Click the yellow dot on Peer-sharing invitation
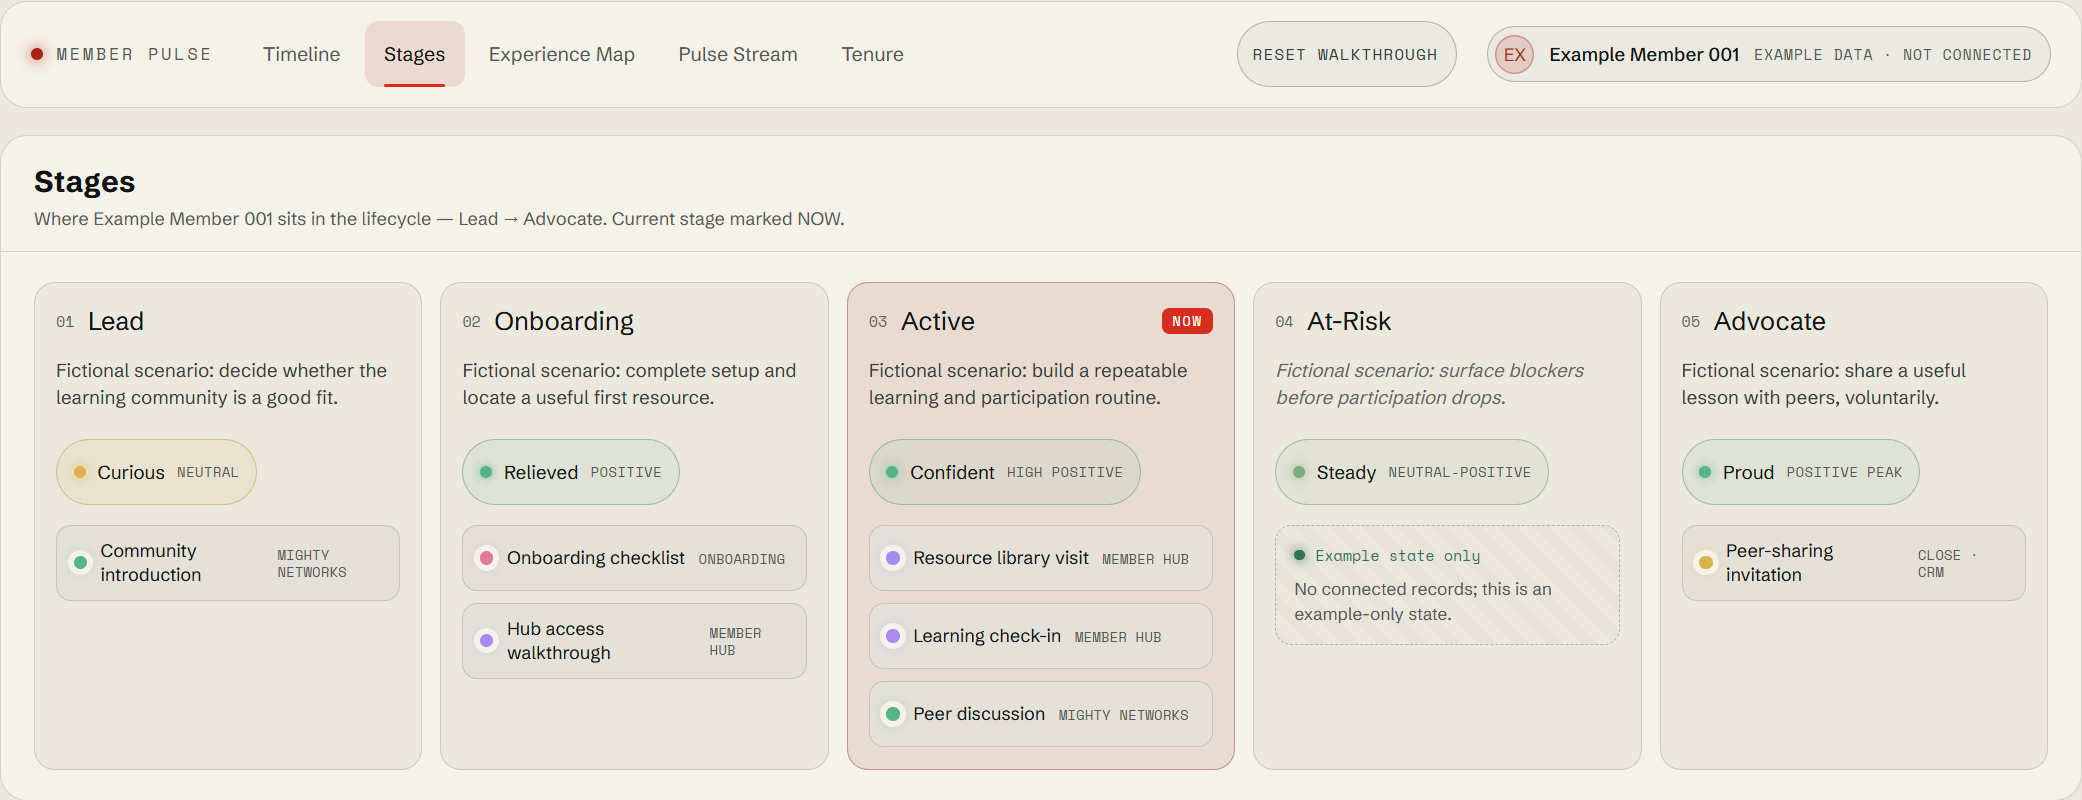Image resolution: width=2082 pixels, height=800 pixels. pos(1706,563)
